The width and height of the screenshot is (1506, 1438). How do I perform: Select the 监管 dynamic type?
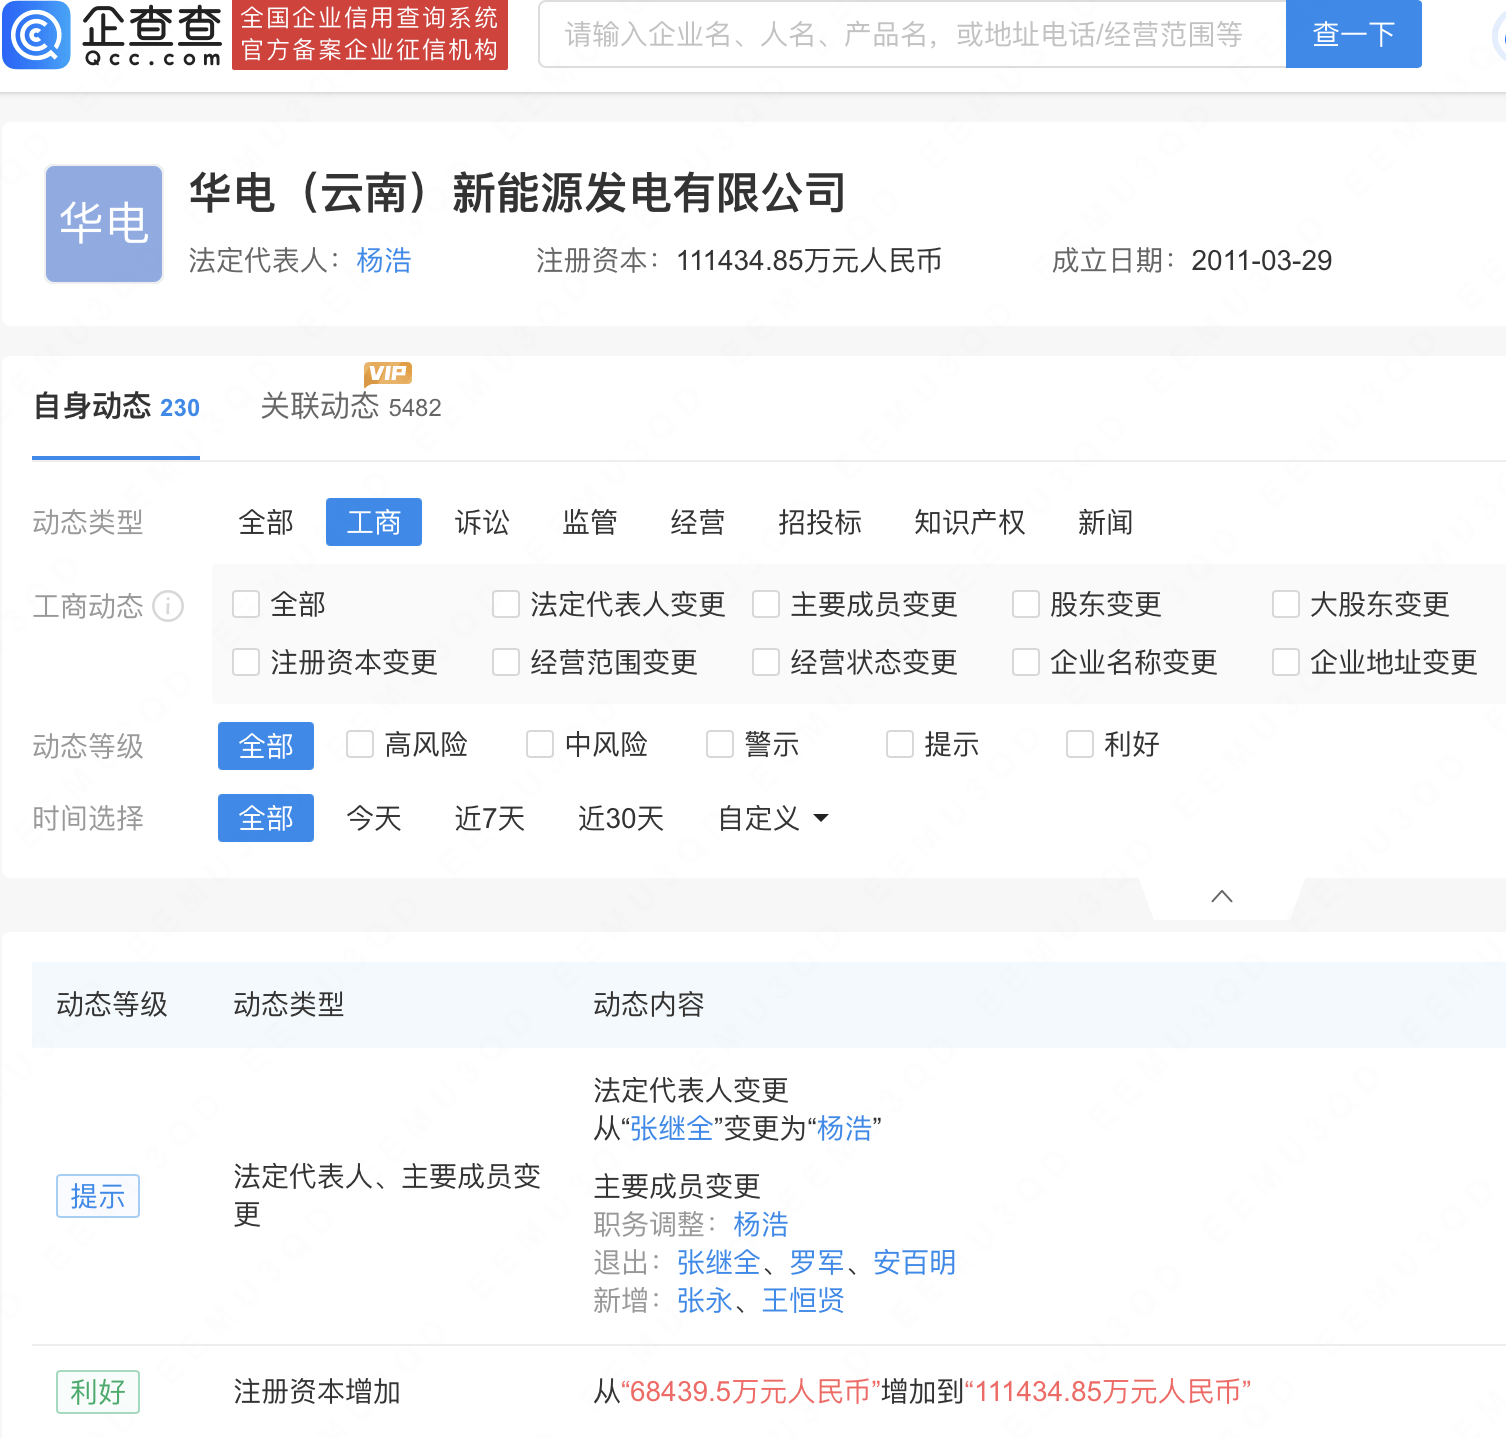(590, 522)
